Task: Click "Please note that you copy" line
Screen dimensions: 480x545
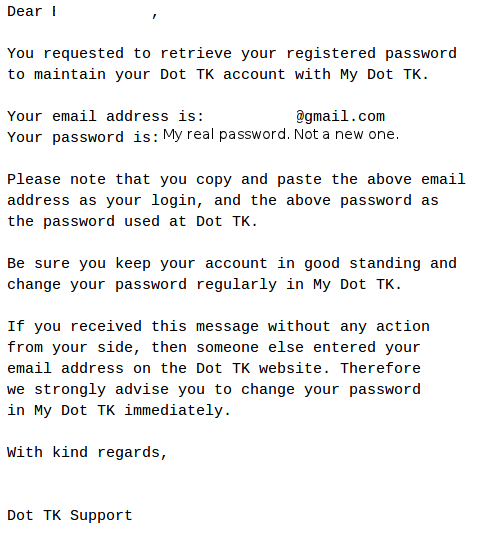Action: click(236, 180)
